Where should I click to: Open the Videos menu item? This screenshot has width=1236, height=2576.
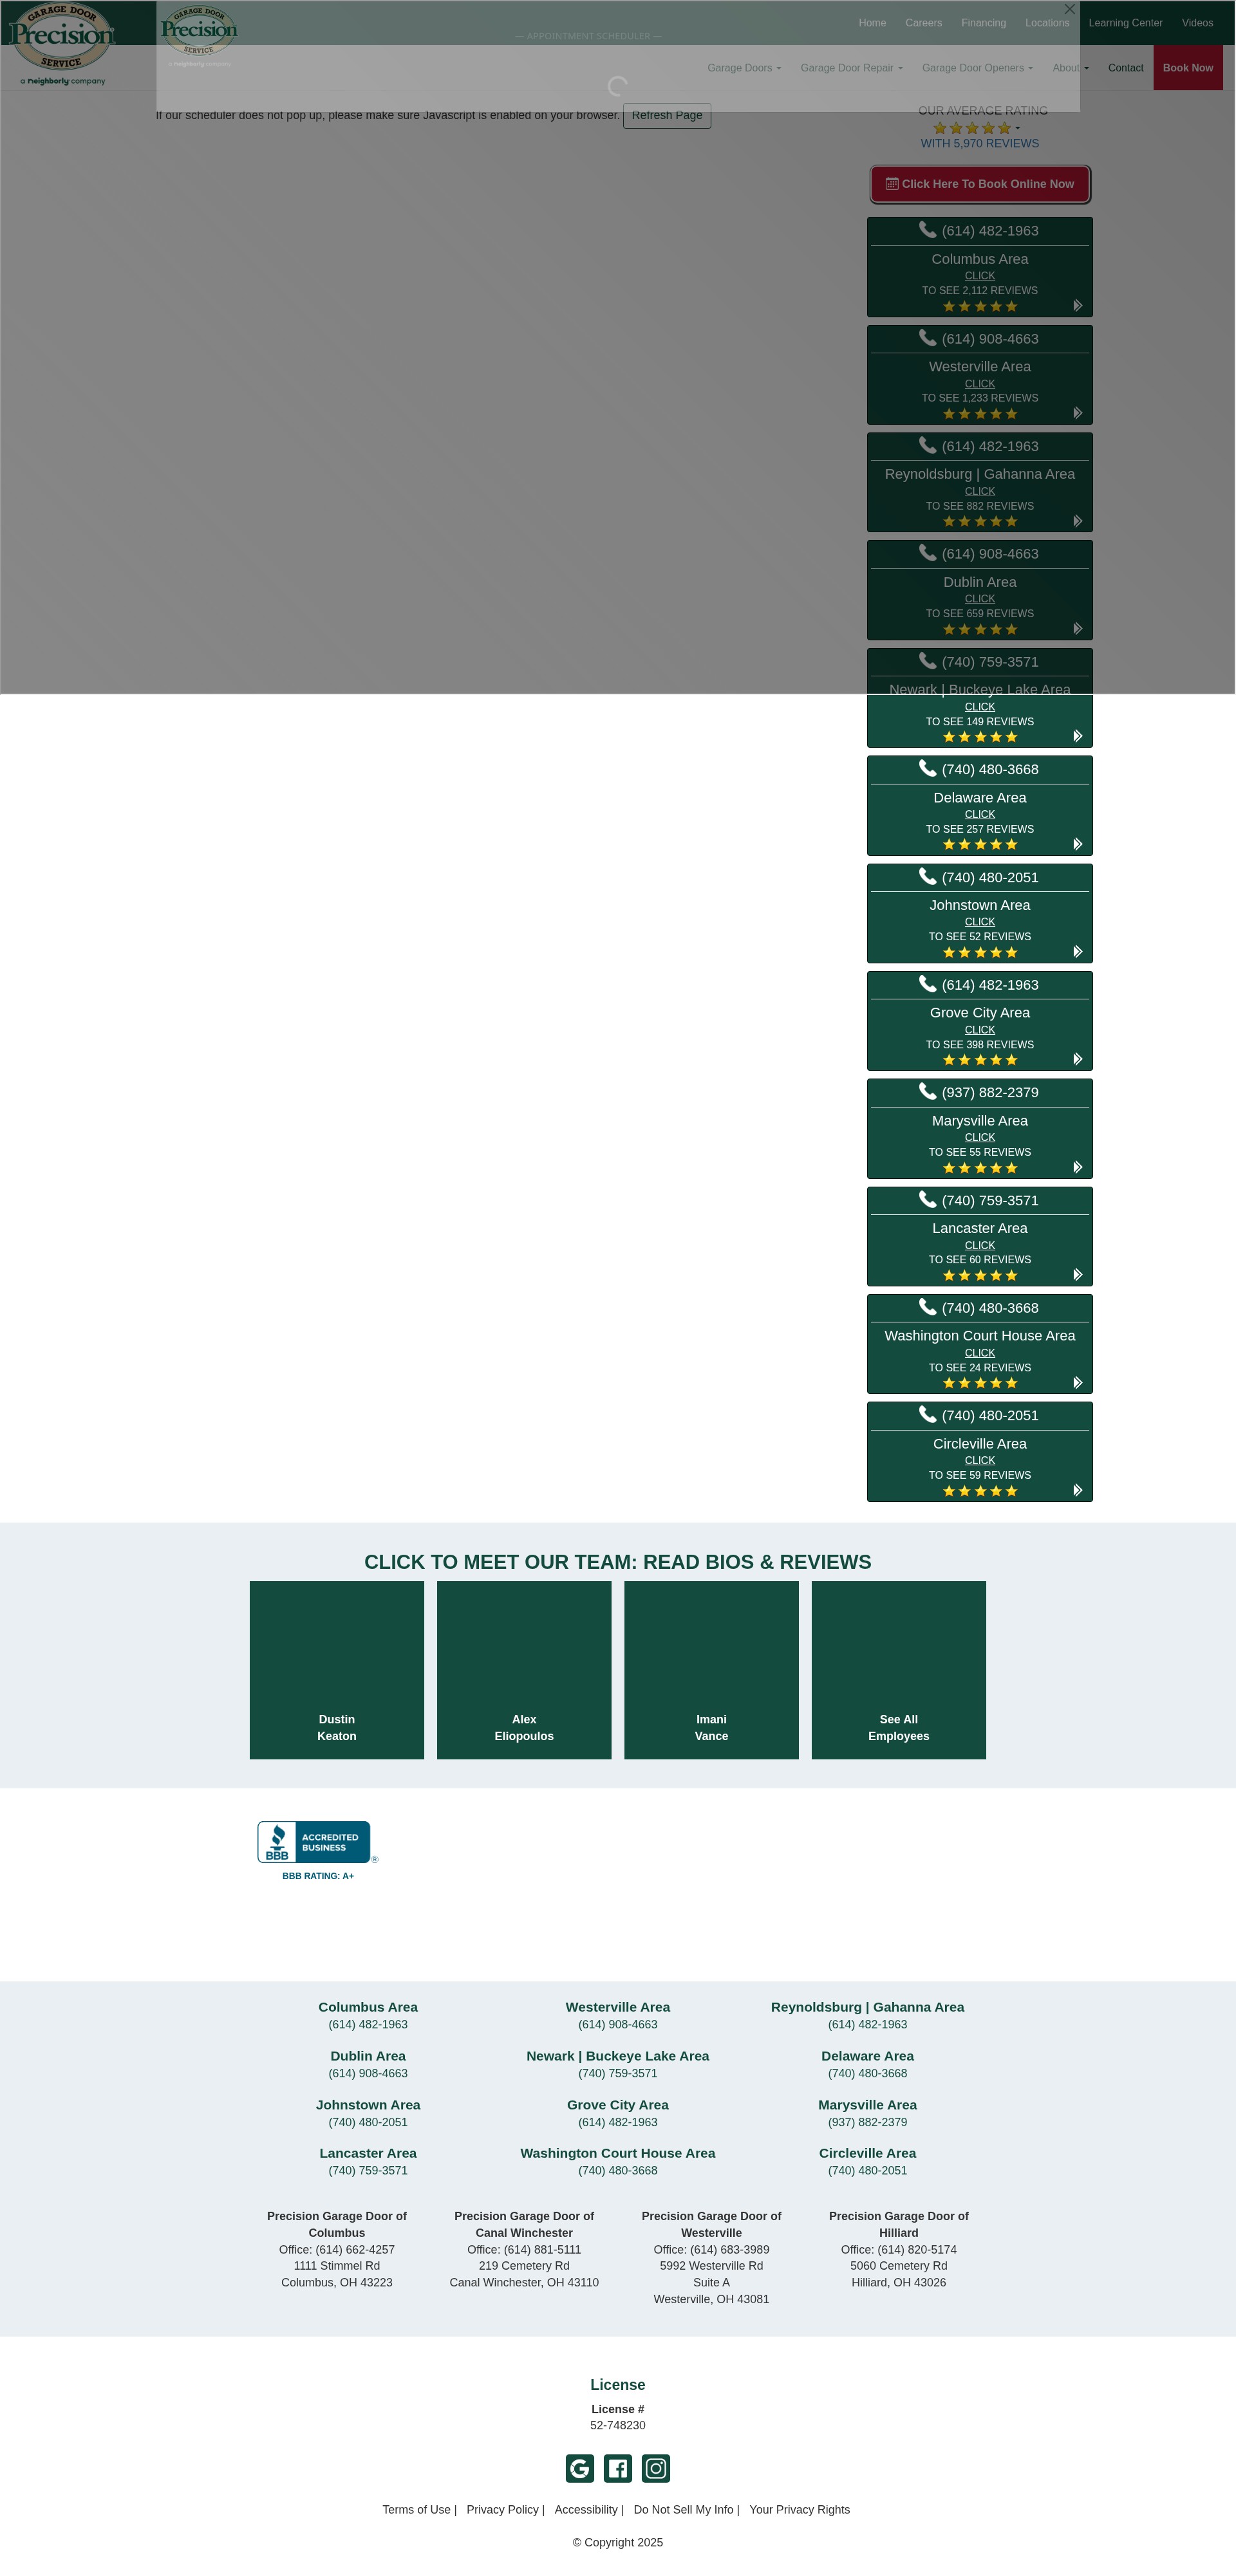(x=1197, y=23)
